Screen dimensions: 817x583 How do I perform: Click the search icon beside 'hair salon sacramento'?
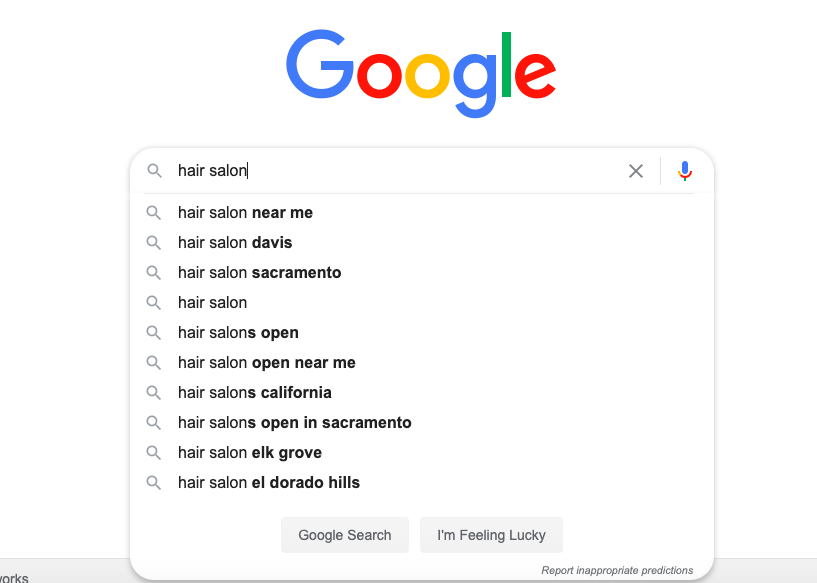[154, 272]
